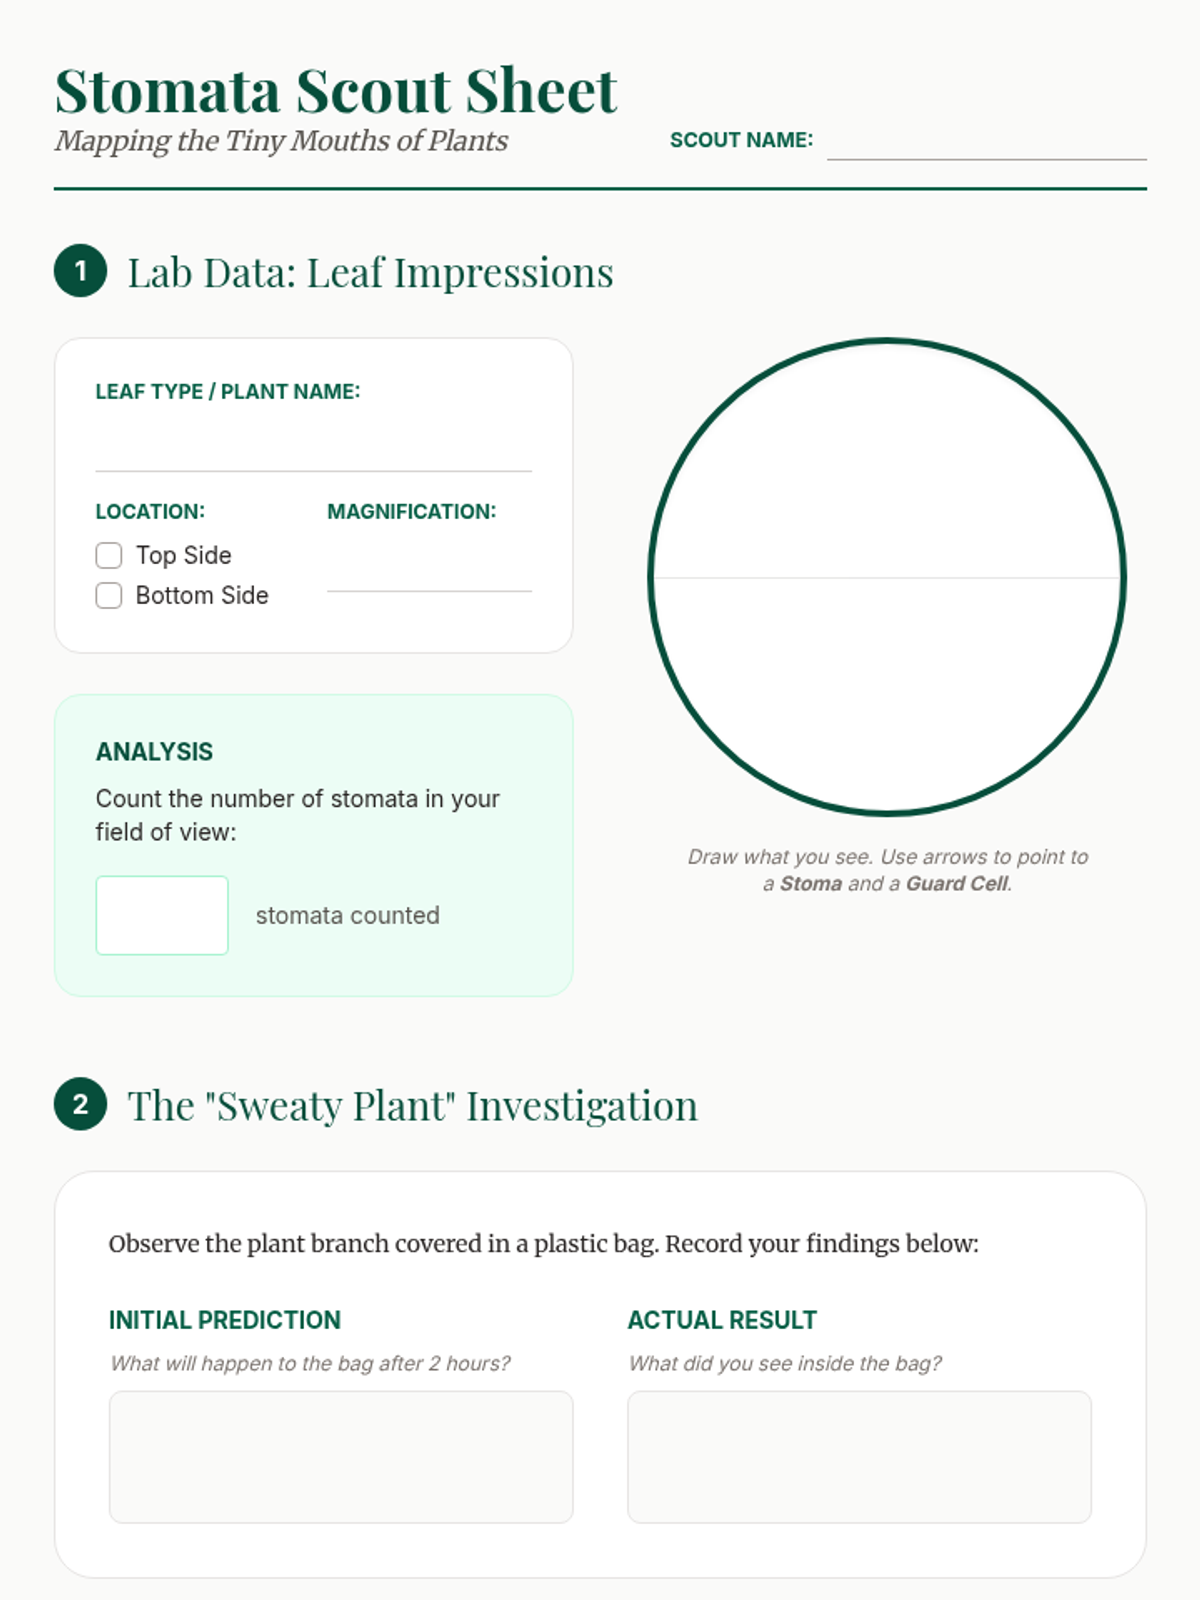1200x1600 pixels.
Task: Click the bold Guard Cell caption word
Action: pos(957,883)
